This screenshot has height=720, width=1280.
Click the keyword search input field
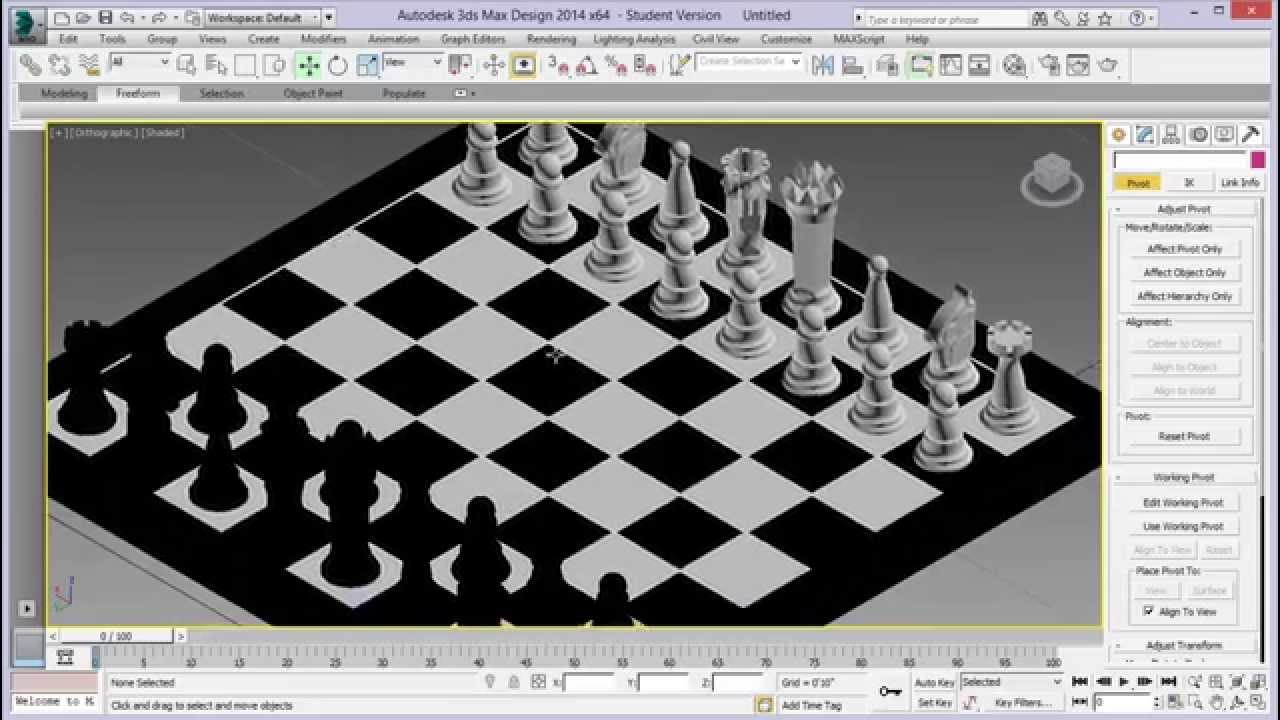[x=945, y=19]
